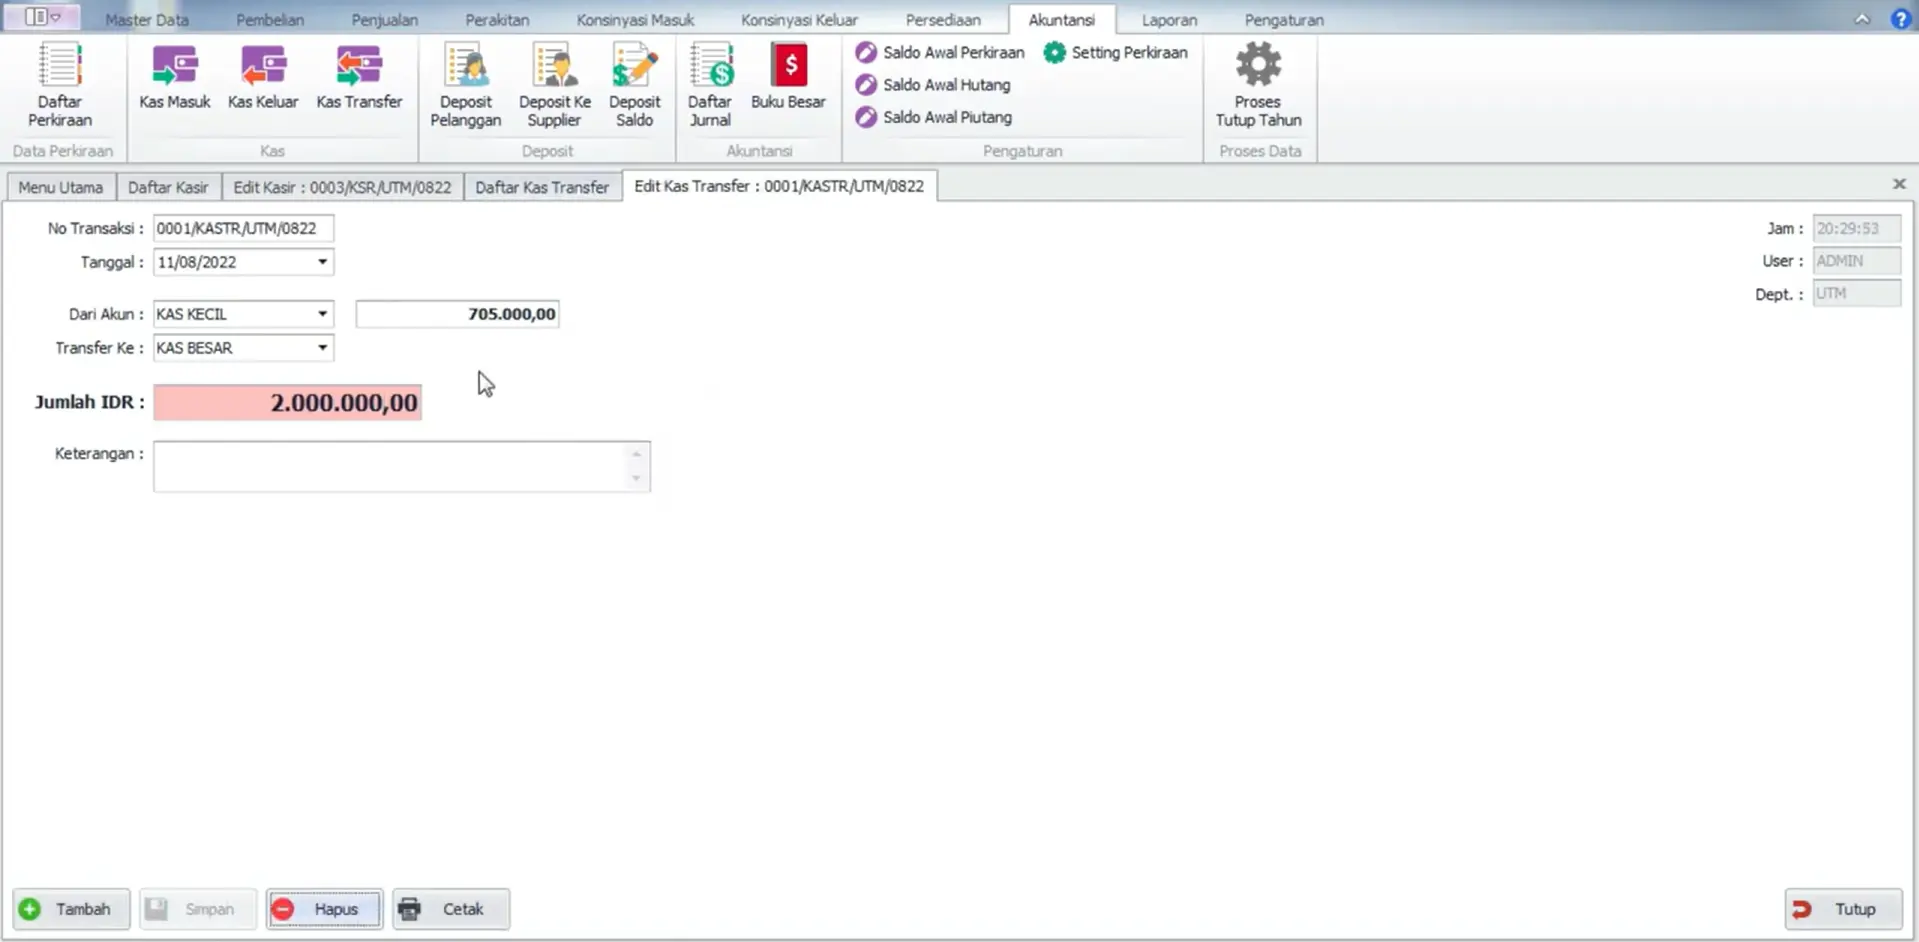The height and width of the screenshot is (942, 1919).
Task: Click inside the Keterangan text box
Action: pyautogui.click(x=390, y=467)
